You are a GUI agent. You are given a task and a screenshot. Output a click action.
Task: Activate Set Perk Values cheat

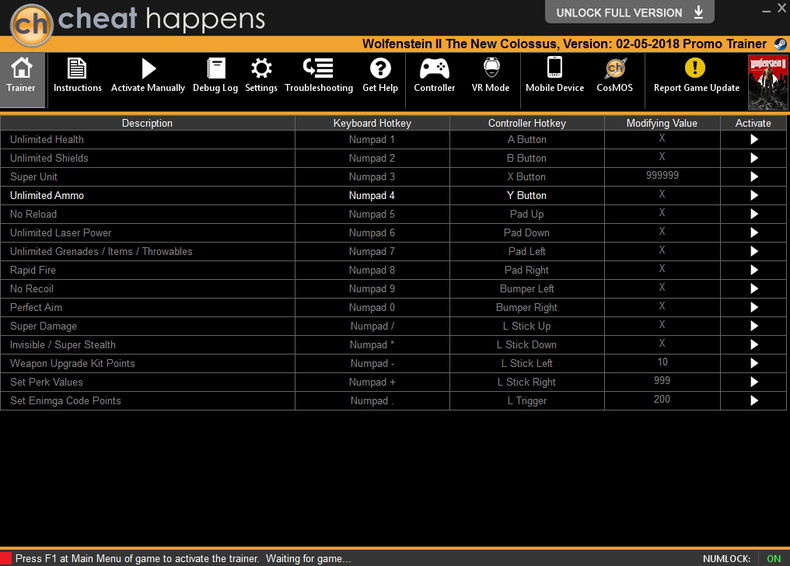[754, 382]
